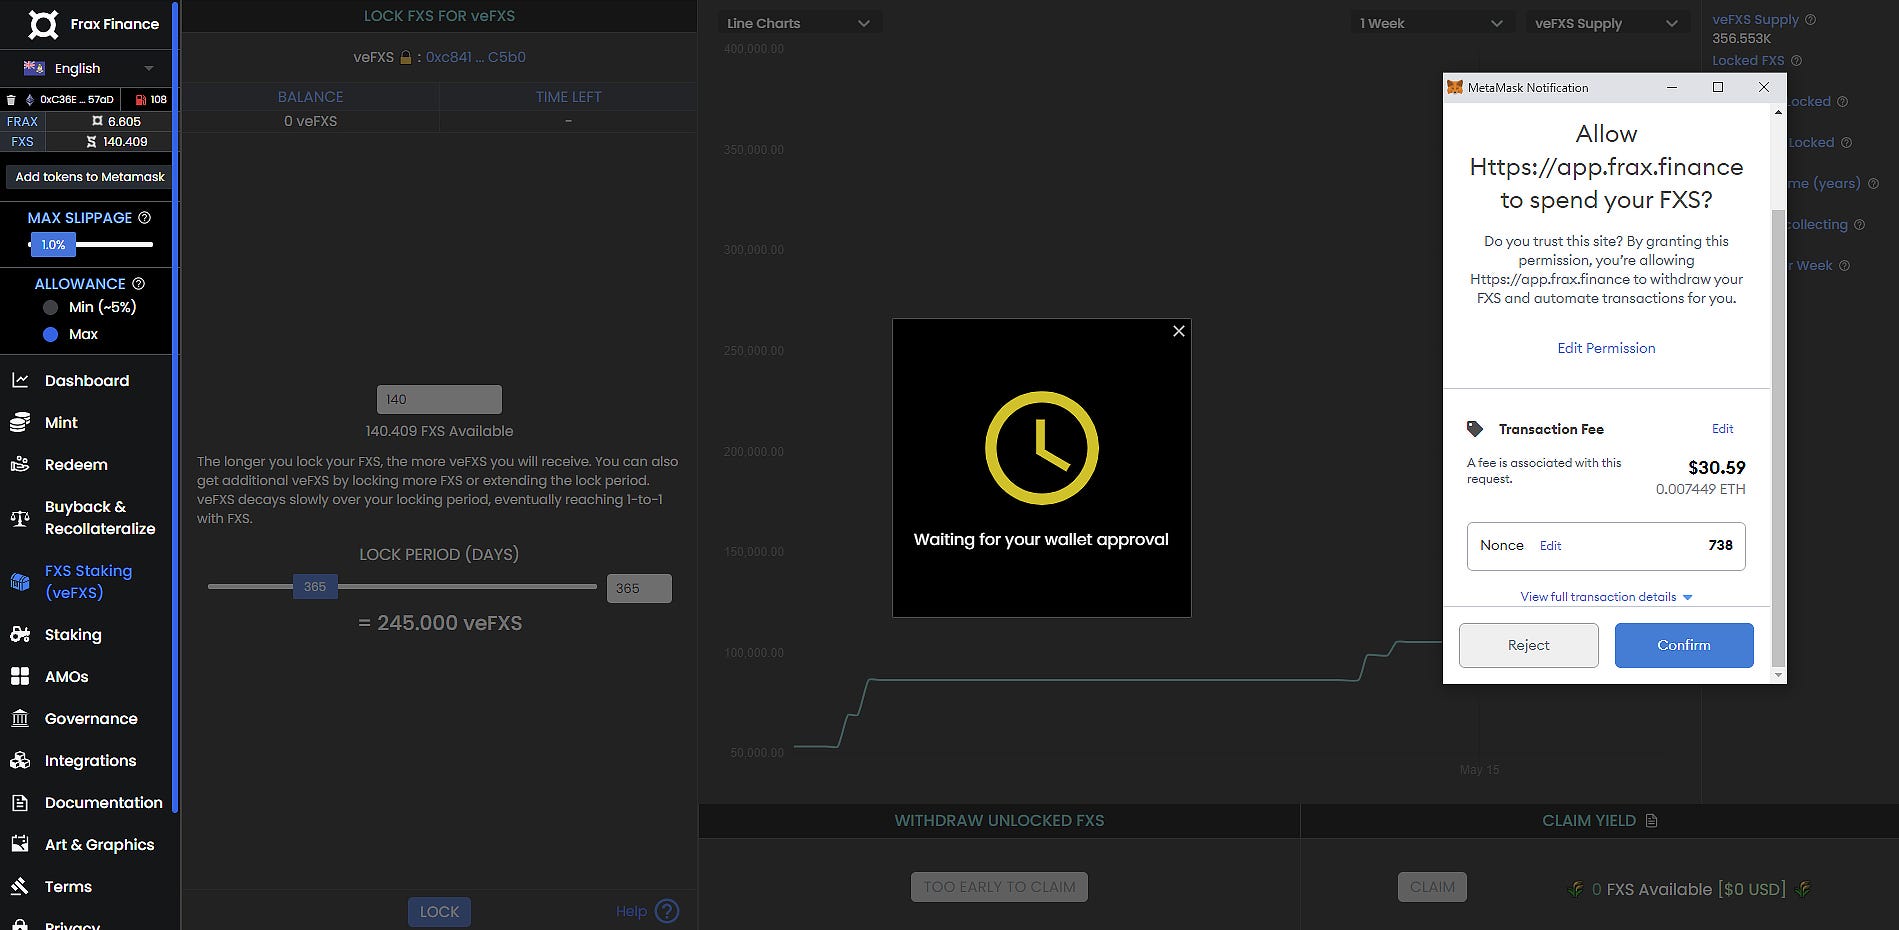1899x930 pixels.
Task: Click the Frax Finance logo icon
Action: click(x=43, y=24)
